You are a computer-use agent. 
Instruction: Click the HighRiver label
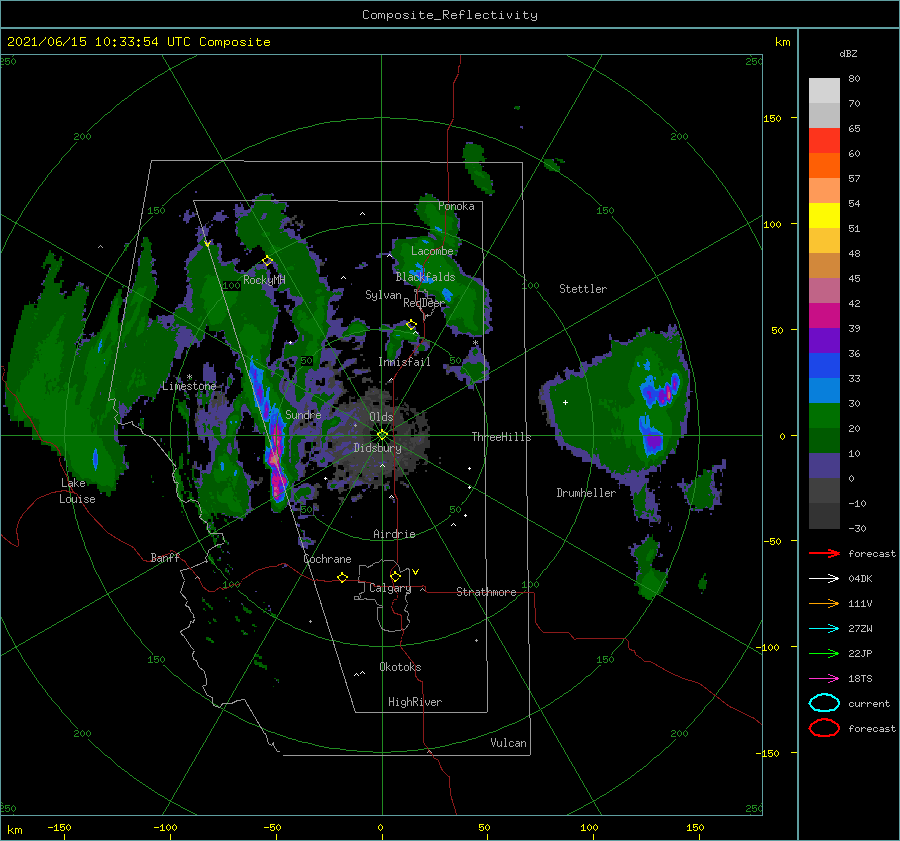pos(414,702)
